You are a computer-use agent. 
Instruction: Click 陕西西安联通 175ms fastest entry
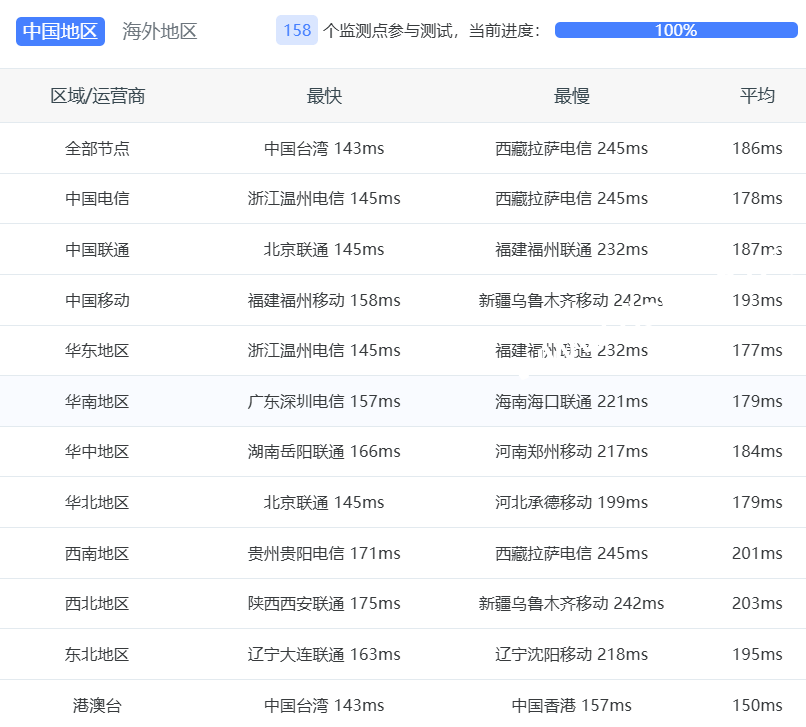[324, 604]
